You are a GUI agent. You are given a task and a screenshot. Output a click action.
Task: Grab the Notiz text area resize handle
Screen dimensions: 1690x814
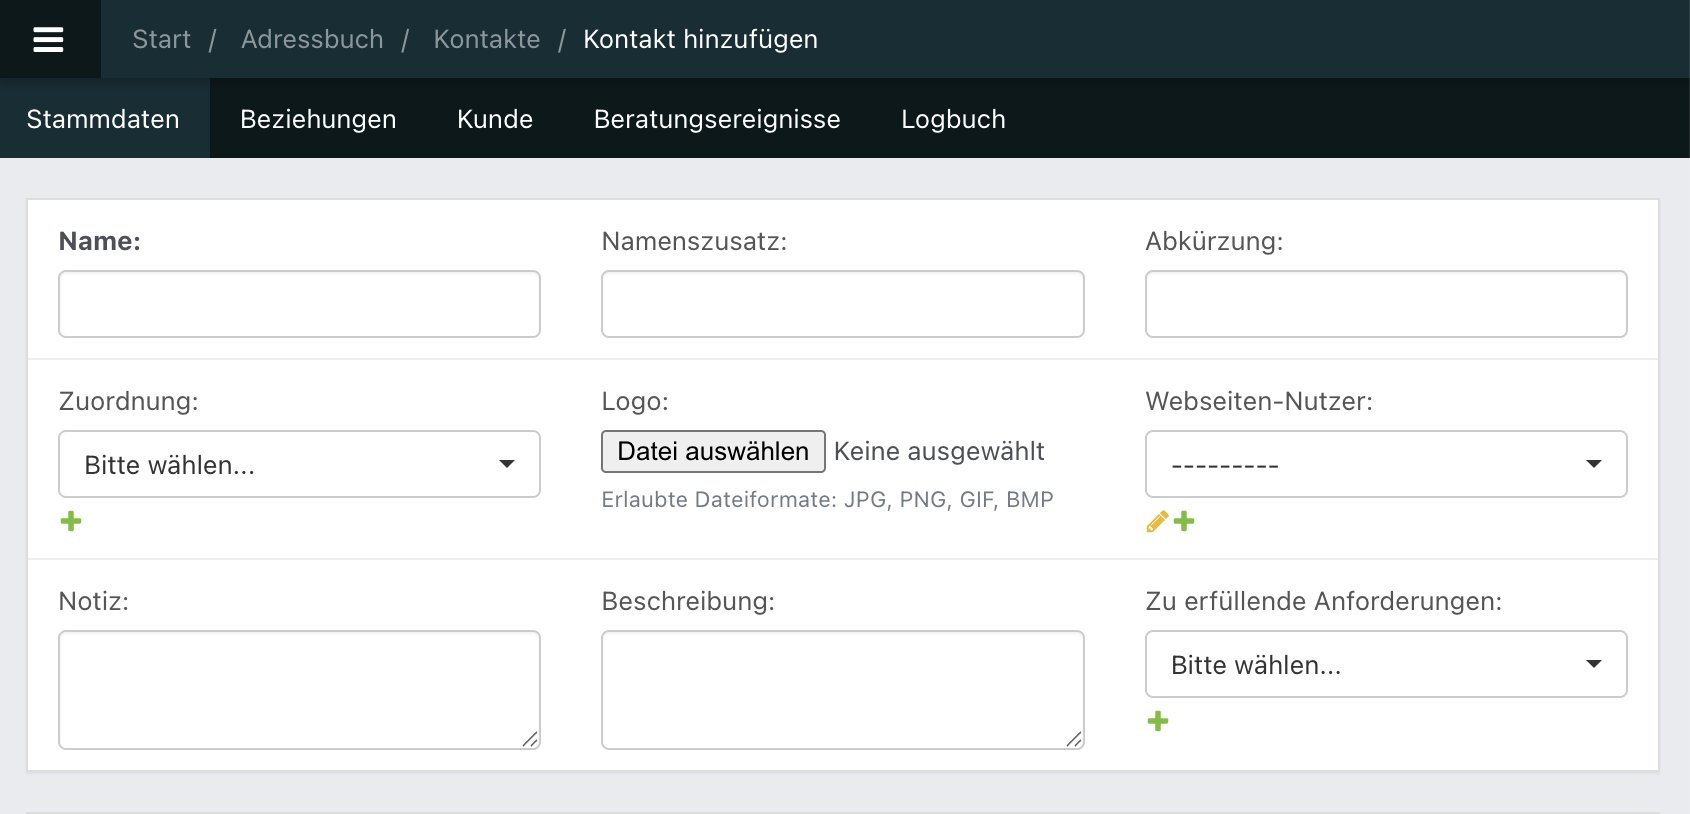(x=530, y=739)
